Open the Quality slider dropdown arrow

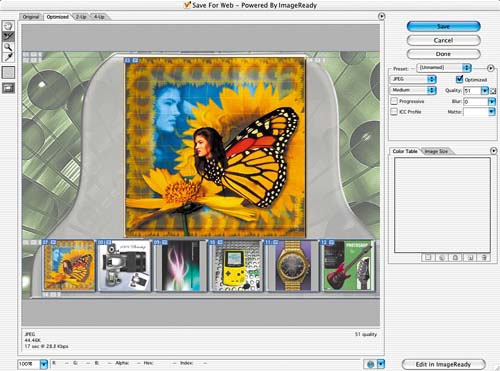click(485, 91)
